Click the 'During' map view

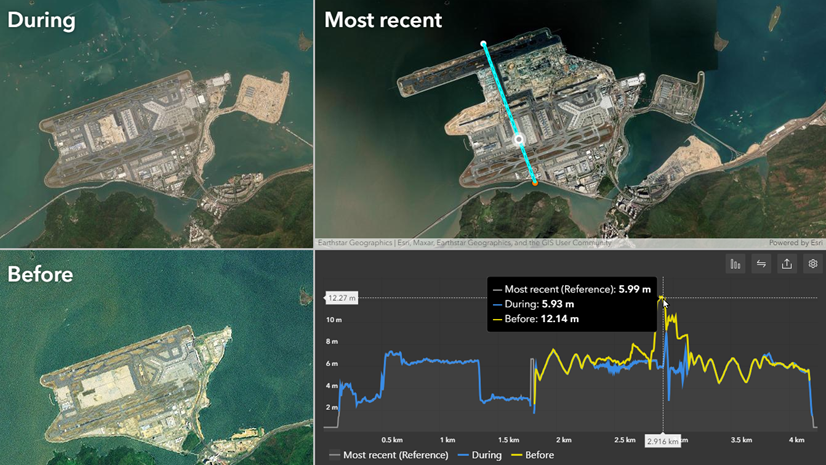click(x=156, y=124)
